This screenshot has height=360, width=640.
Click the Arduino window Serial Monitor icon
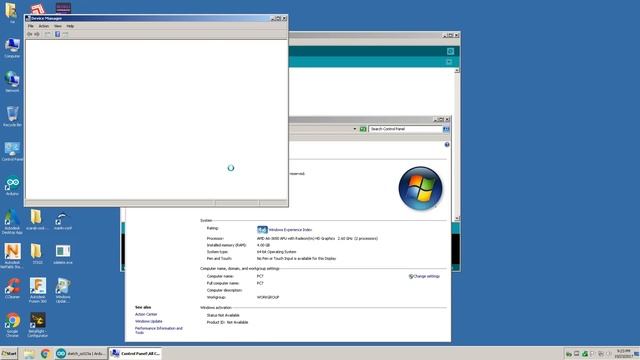tap(450, 51)
